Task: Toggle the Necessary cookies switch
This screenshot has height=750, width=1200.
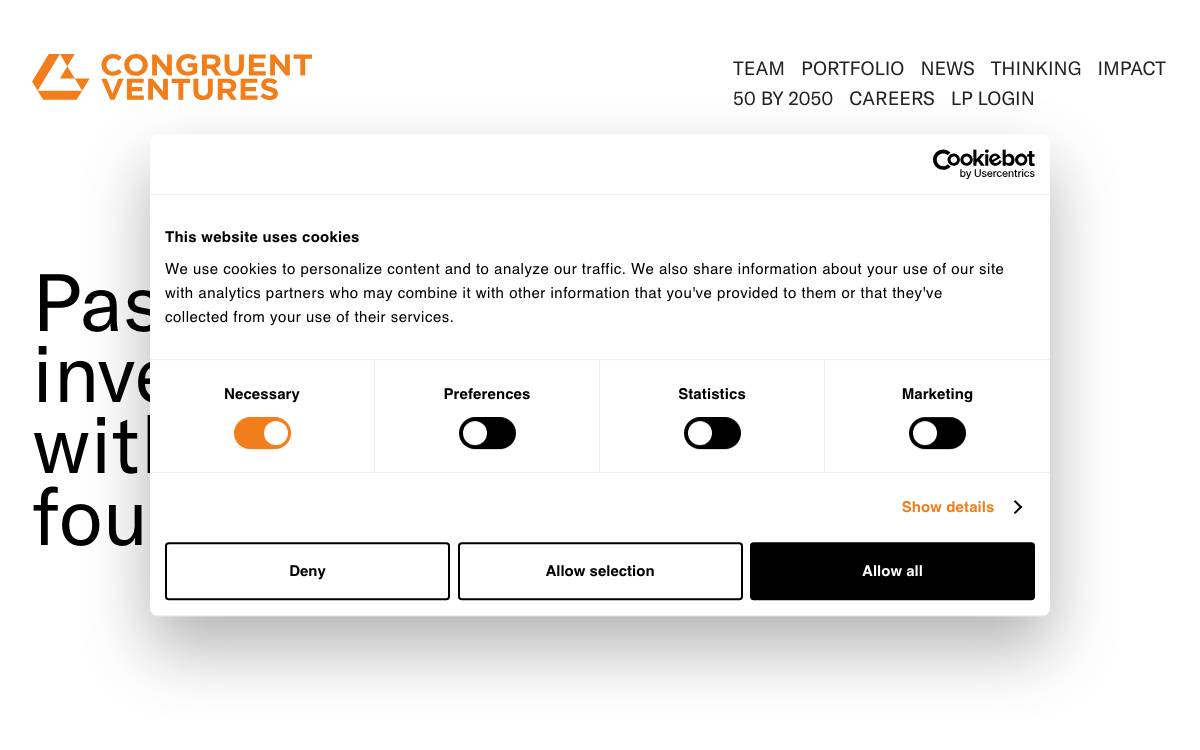Action: point(262,433)
